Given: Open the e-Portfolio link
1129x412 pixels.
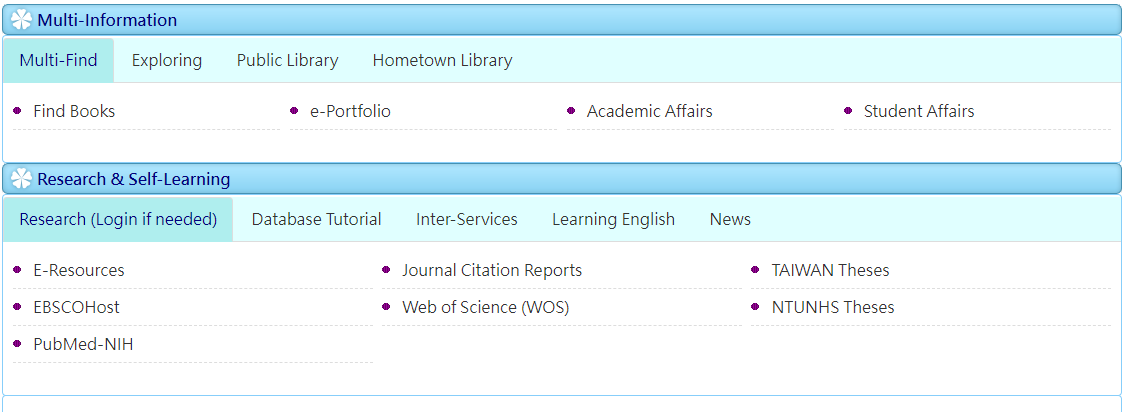Looking at the screenshot, I should 351,112.
